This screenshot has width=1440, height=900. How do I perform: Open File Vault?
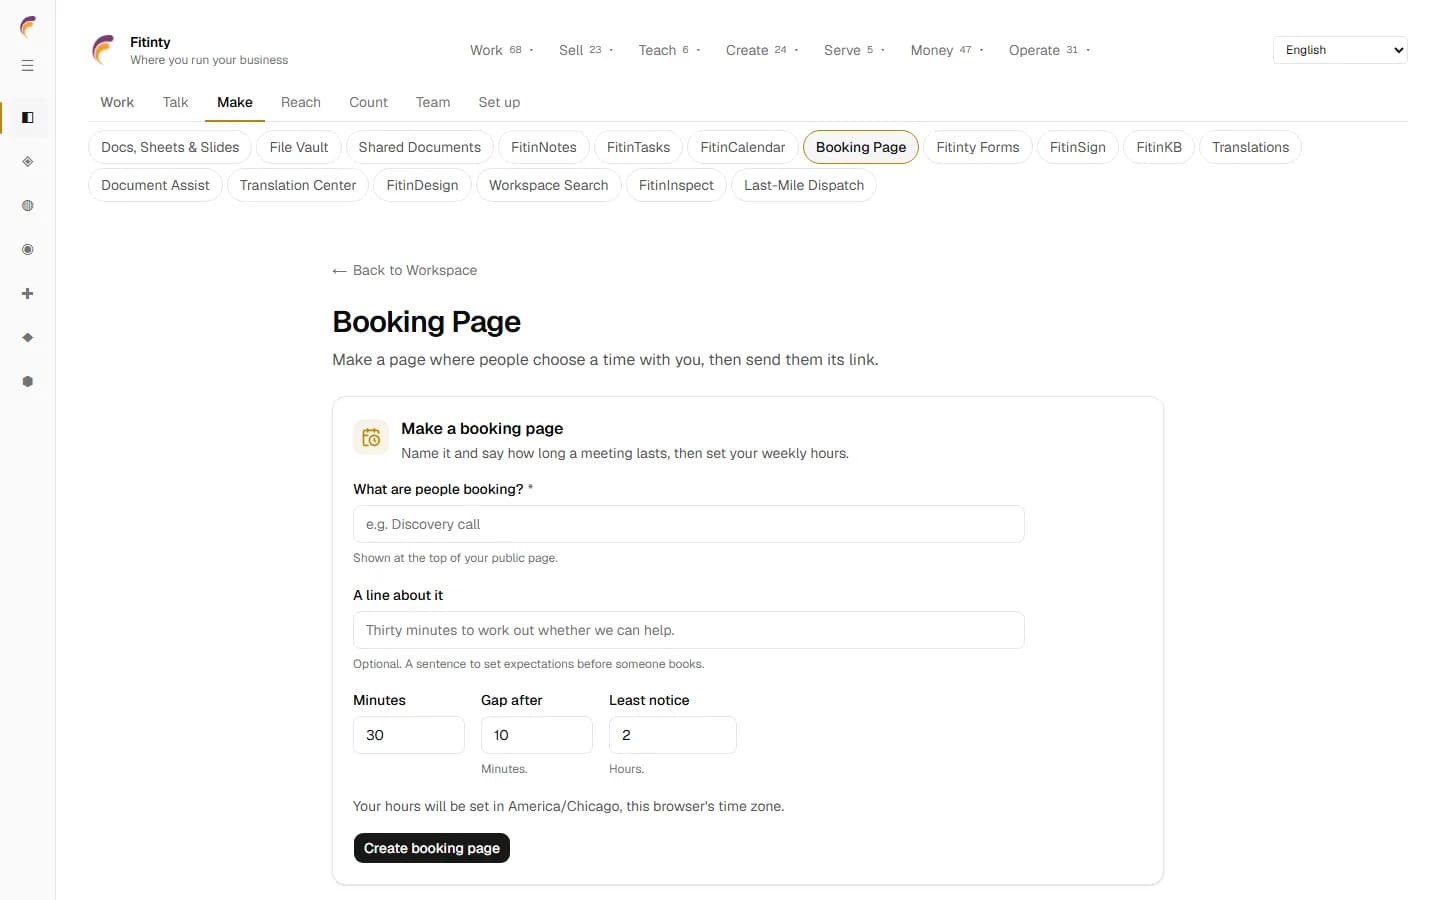(299, 147)
